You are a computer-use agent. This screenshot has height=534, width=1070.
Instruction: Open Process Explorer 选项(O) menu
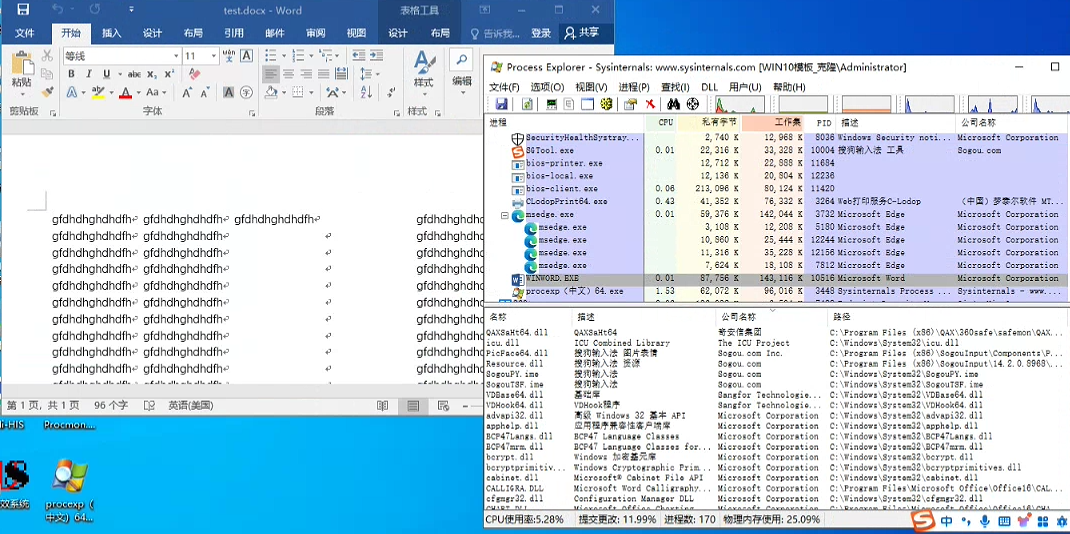point(547,87)
